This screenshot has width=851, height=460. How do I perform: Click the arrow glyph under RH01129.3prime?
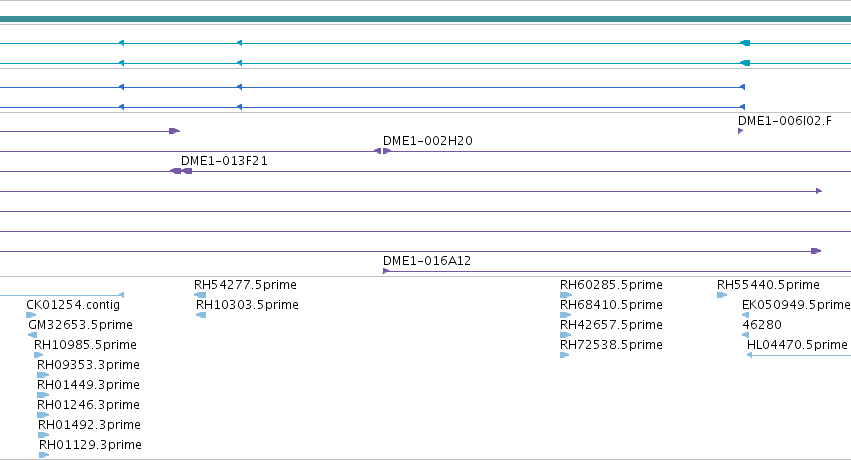pyautogui.click(x=44, y=455)
